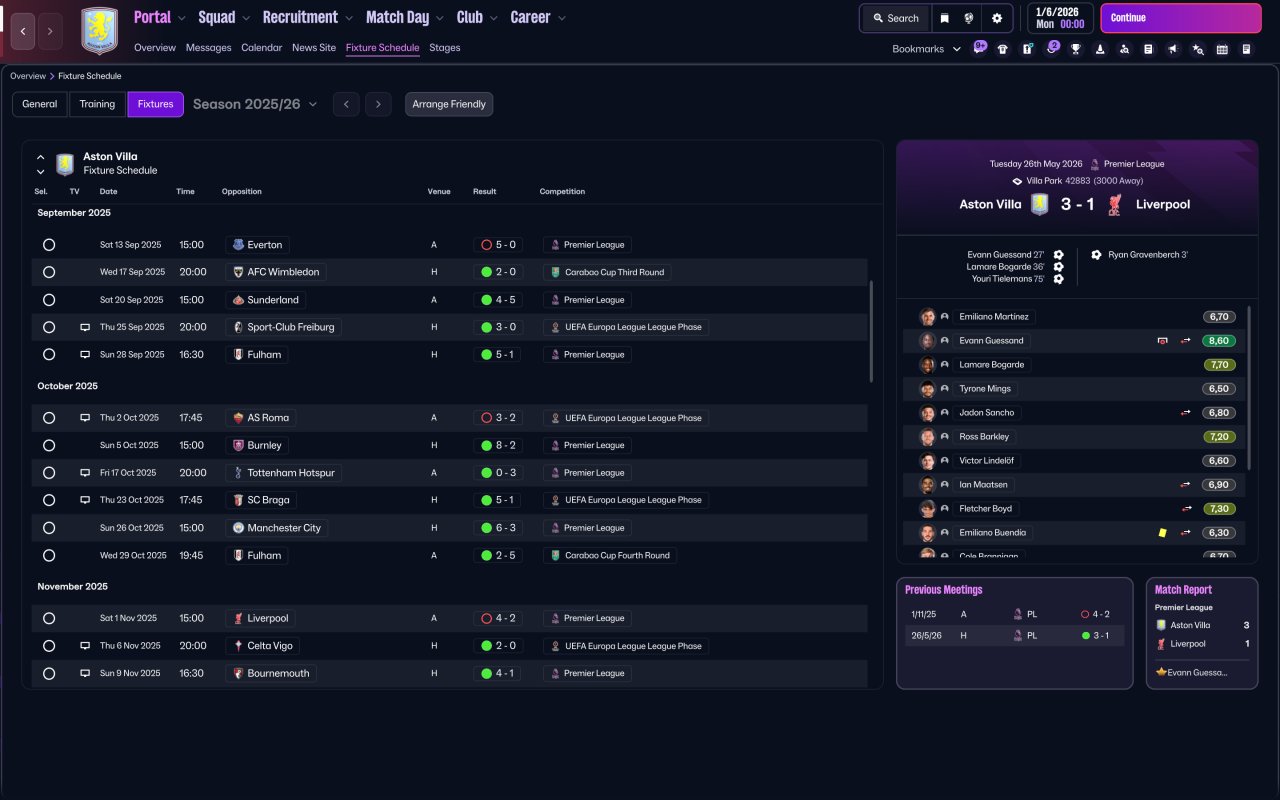Click Emiliano Martinez's player portrait

928,317
